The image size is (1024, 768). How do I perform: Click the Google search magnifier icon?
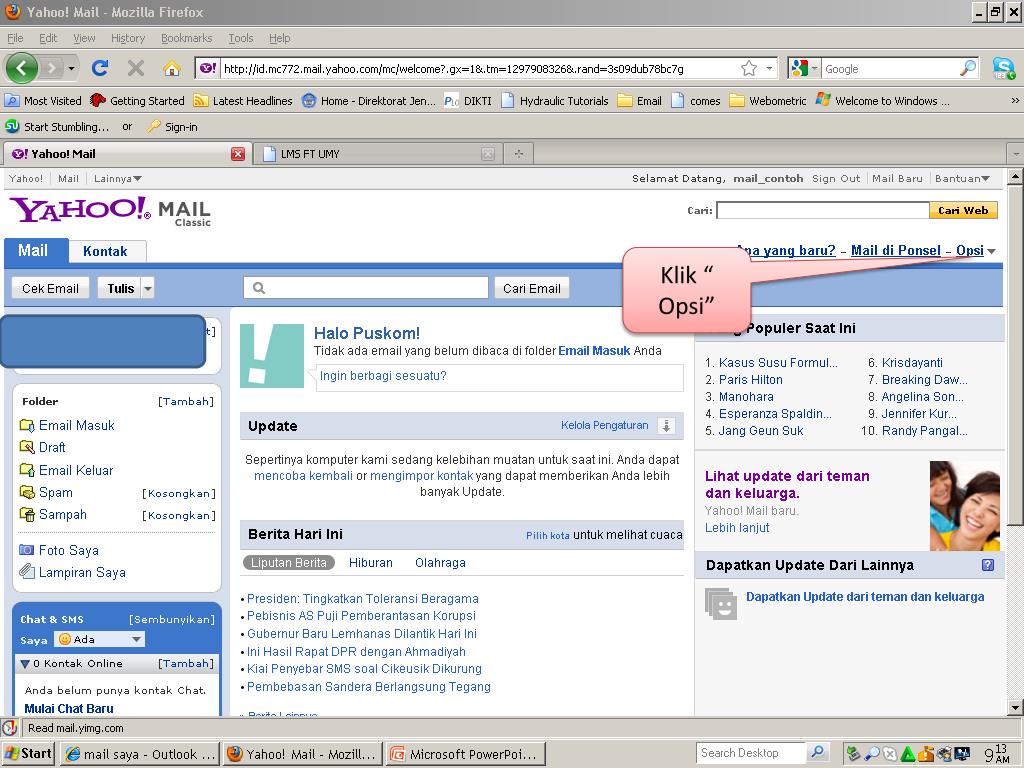(968, 68)
